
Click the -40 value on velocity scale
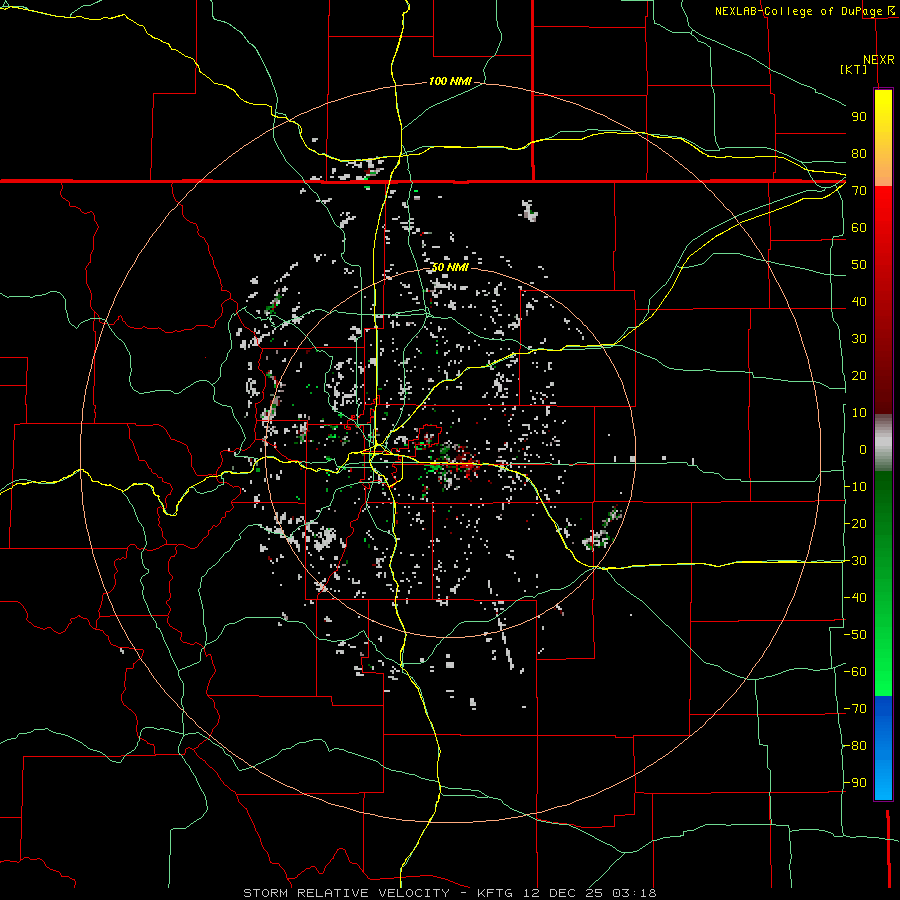pyautogui.click(x=855, y=598)
